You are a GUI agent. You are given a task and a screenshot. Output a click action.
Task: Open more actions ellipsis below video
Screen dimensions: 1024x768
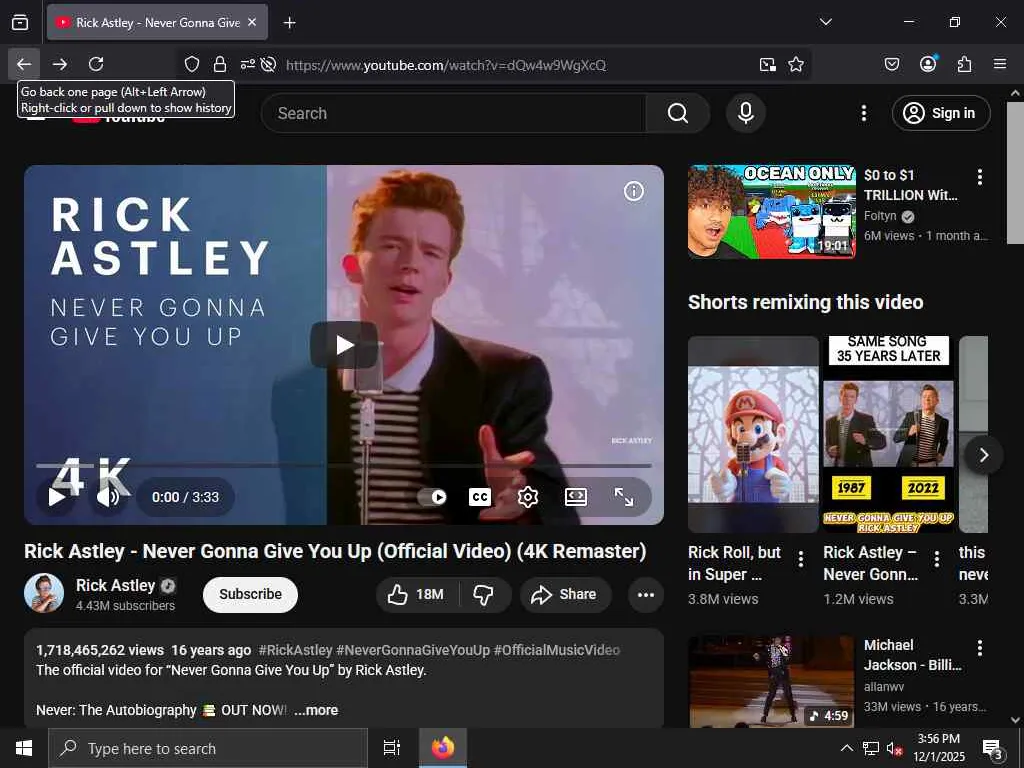(645, 594)
